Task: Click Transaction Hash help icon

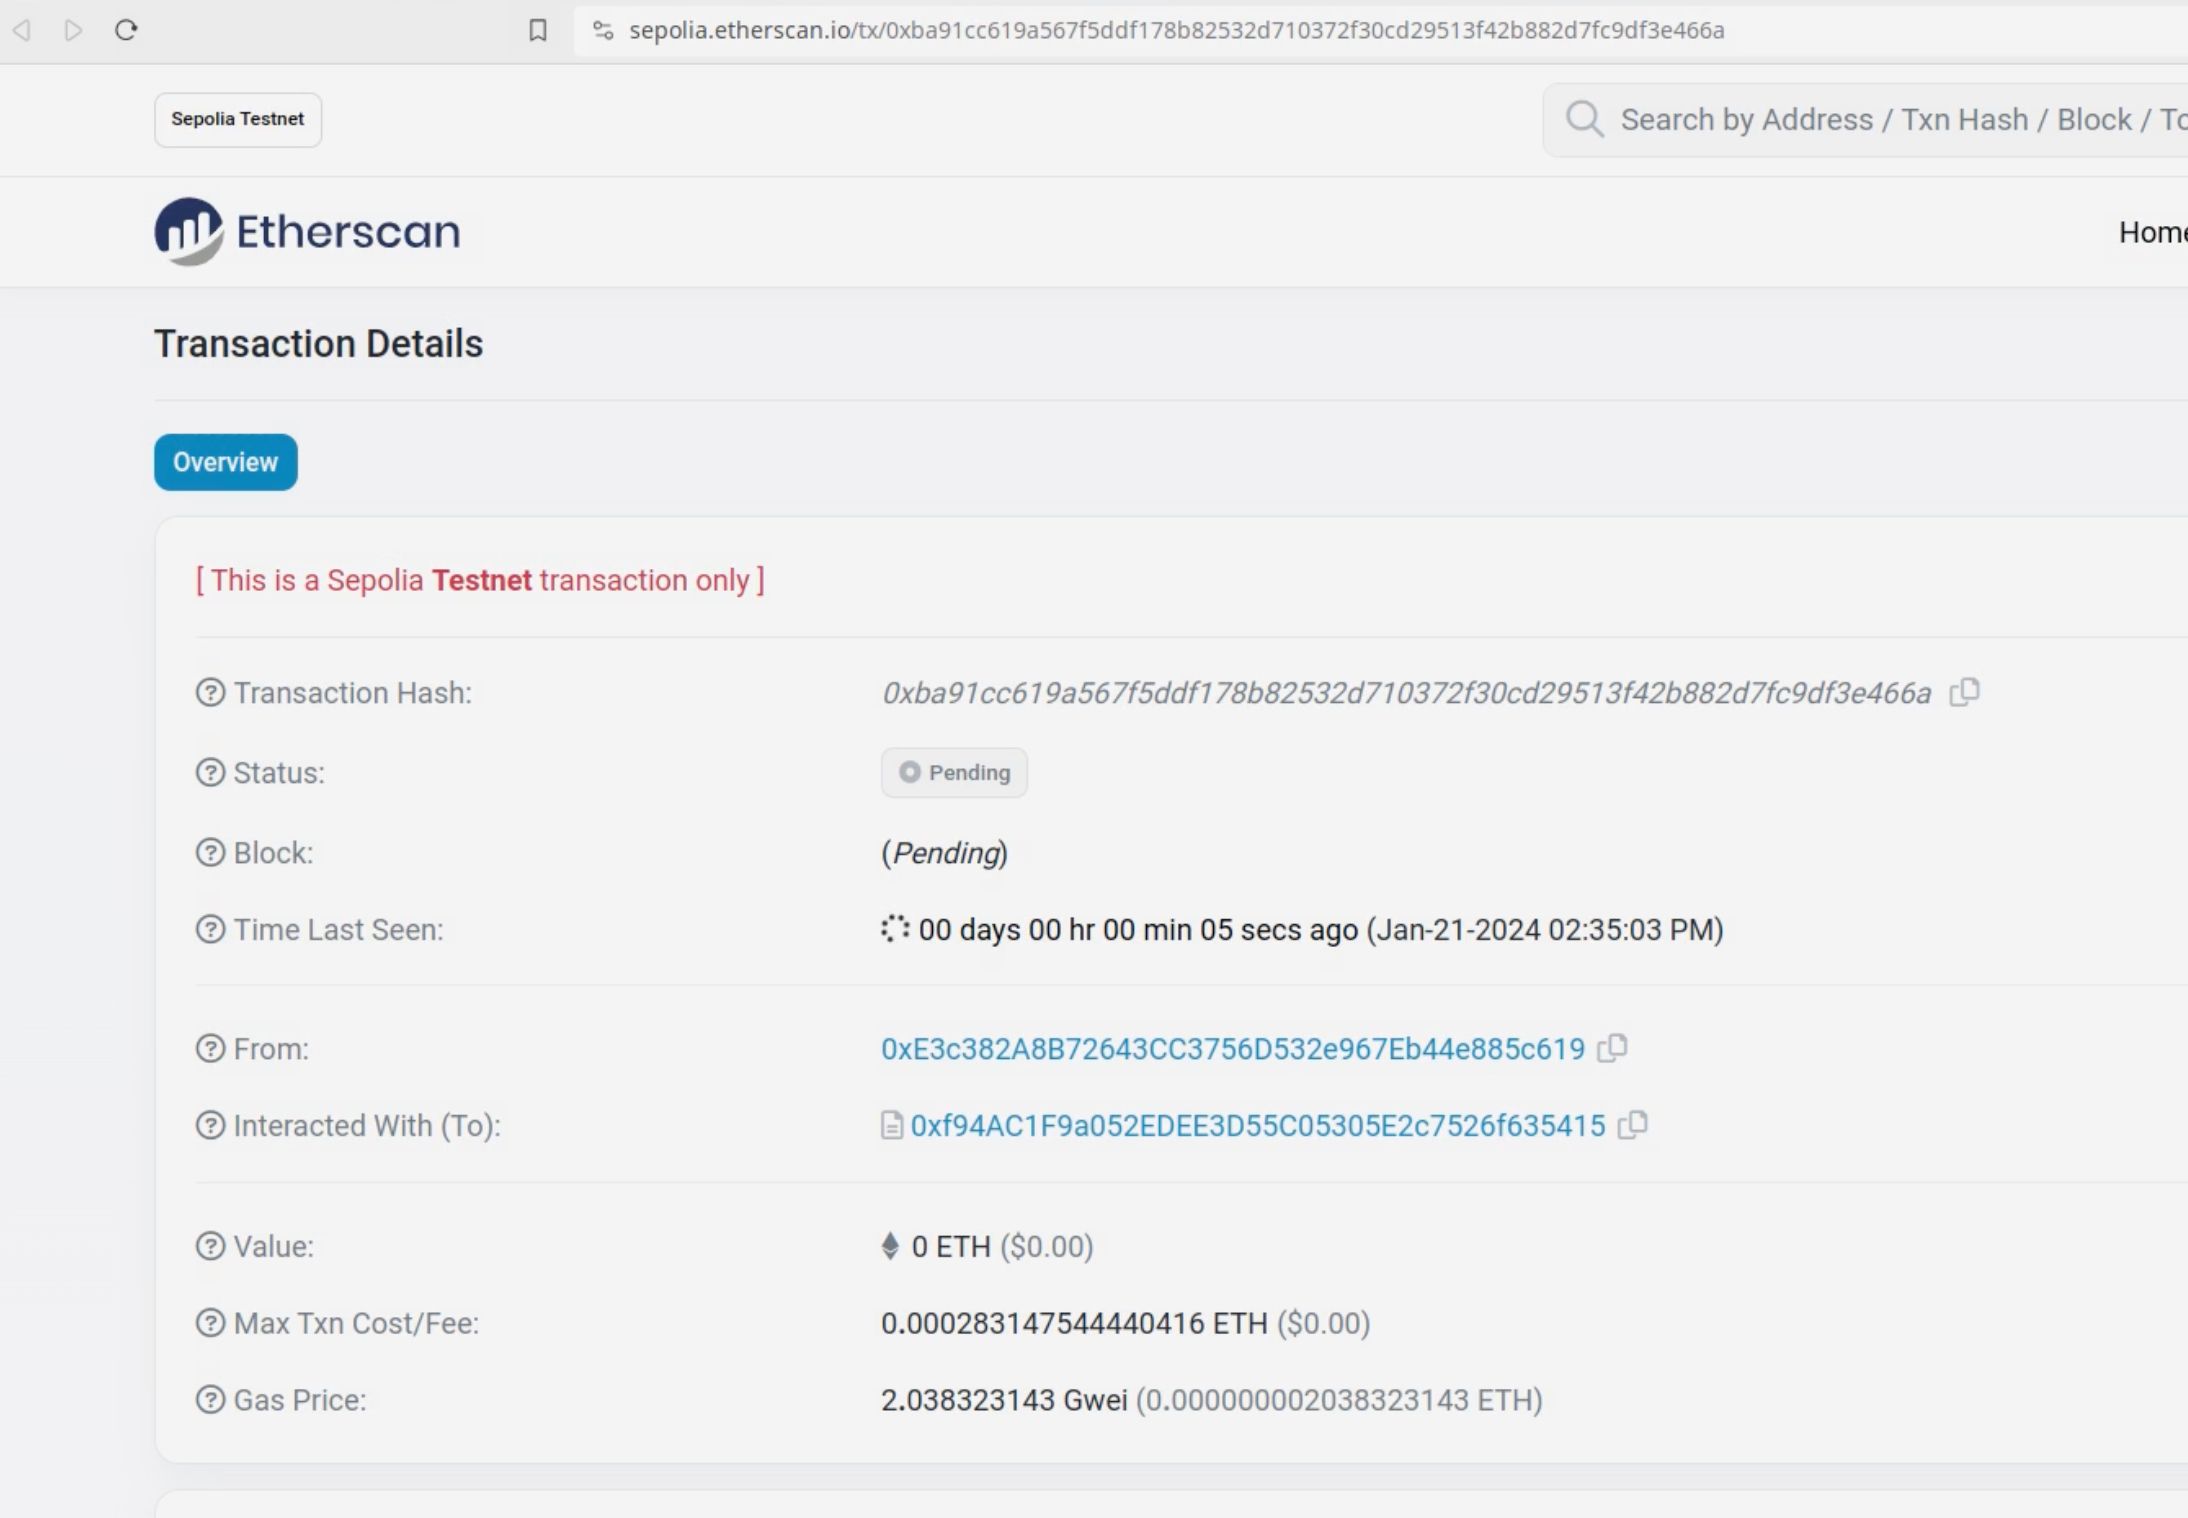Action: coord(210,692)
